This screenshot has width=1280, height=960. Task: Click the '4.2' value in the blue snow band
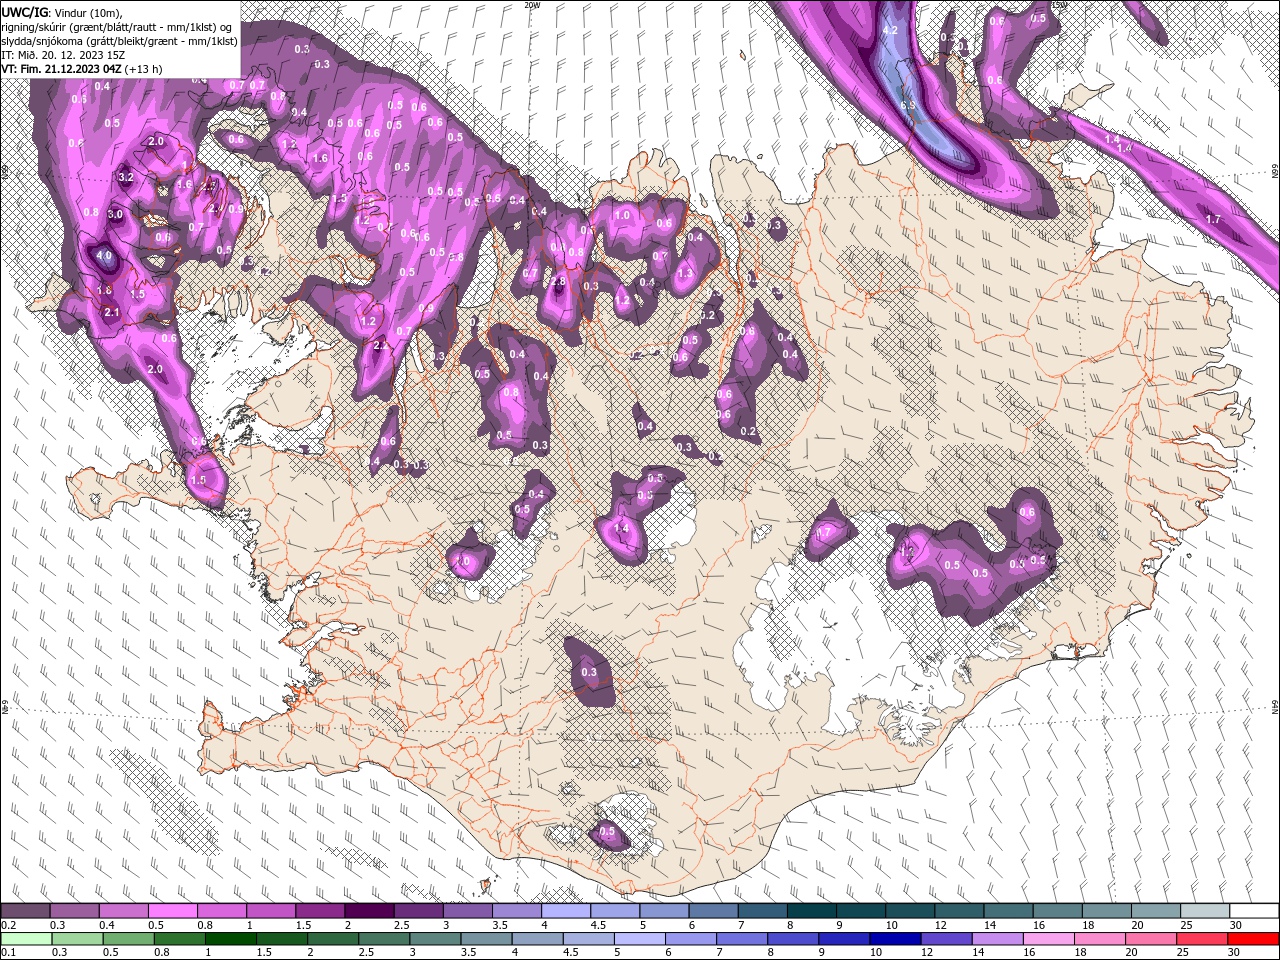[x=890, y=30]
